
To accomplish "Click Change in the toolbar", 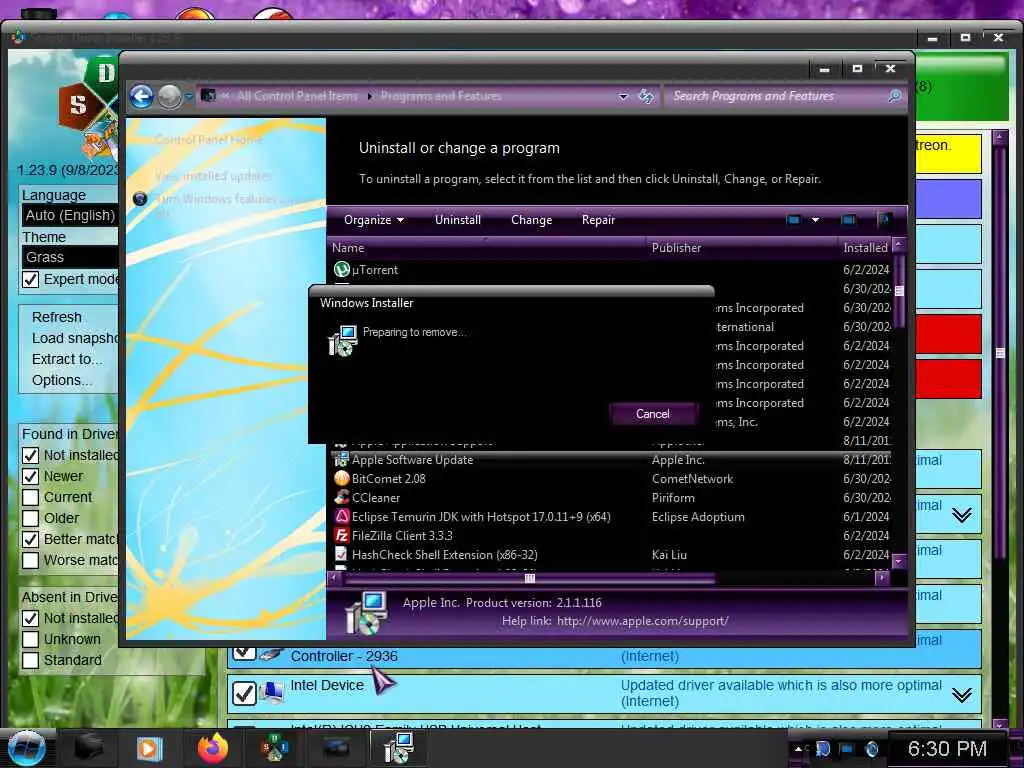I will (532, 220).
